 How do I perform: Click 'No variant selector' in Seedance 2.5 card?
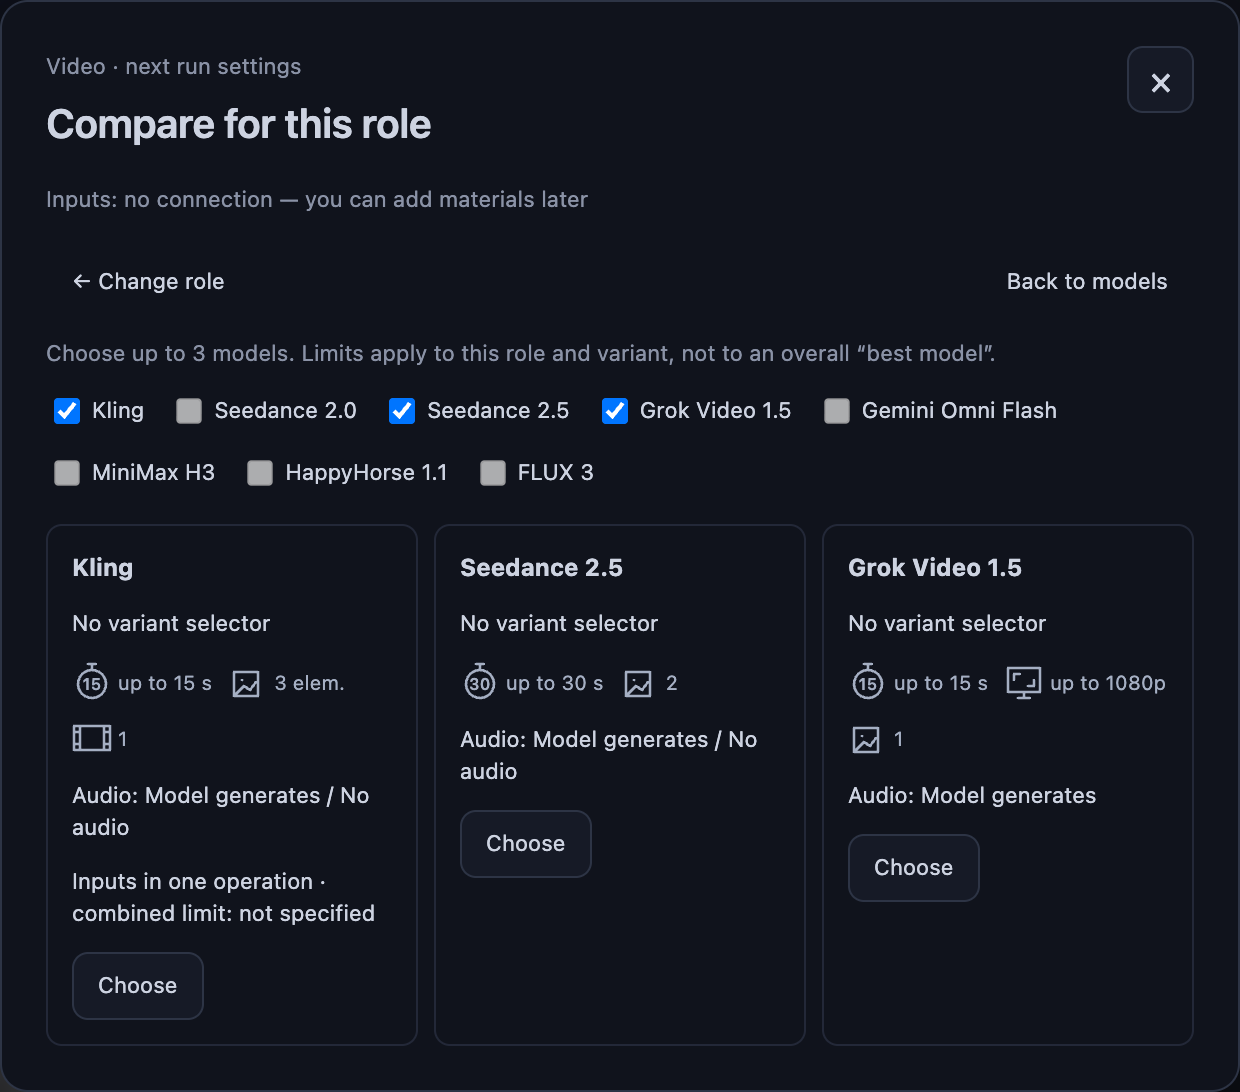click(559, 624)
